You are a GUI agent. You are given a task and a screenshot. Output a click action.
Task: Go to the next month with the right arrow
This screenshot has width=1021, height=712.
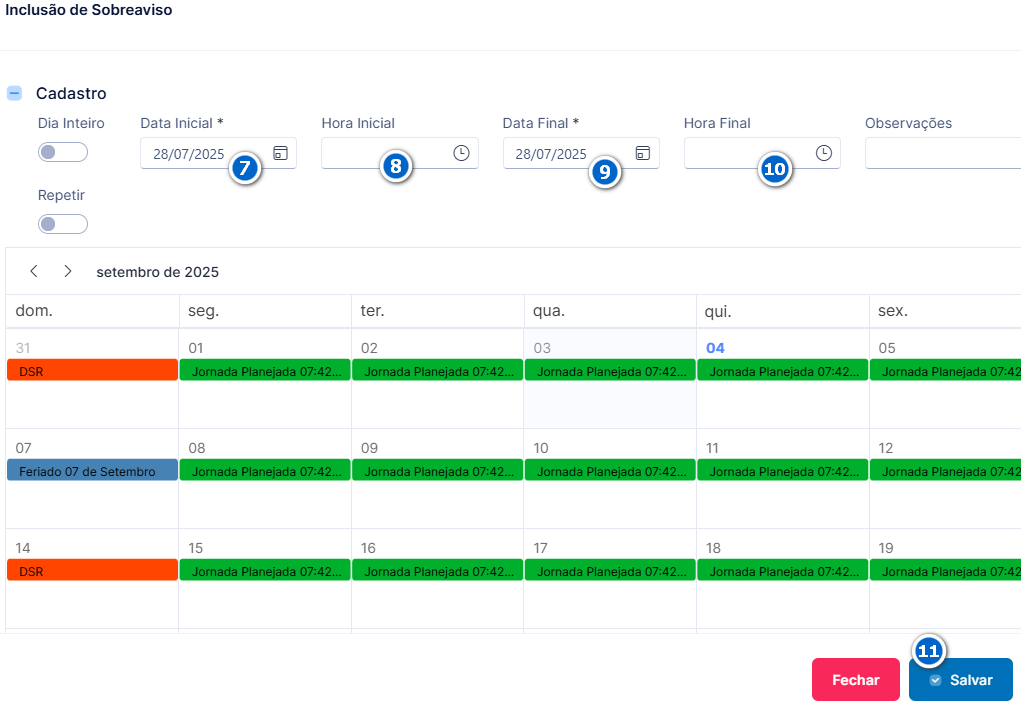68,271
